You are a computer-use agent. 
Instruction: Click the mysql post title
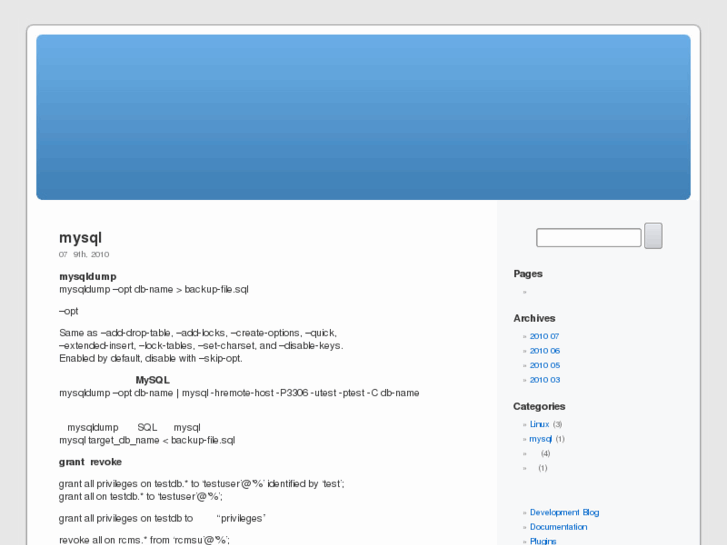tap(80, 238)
